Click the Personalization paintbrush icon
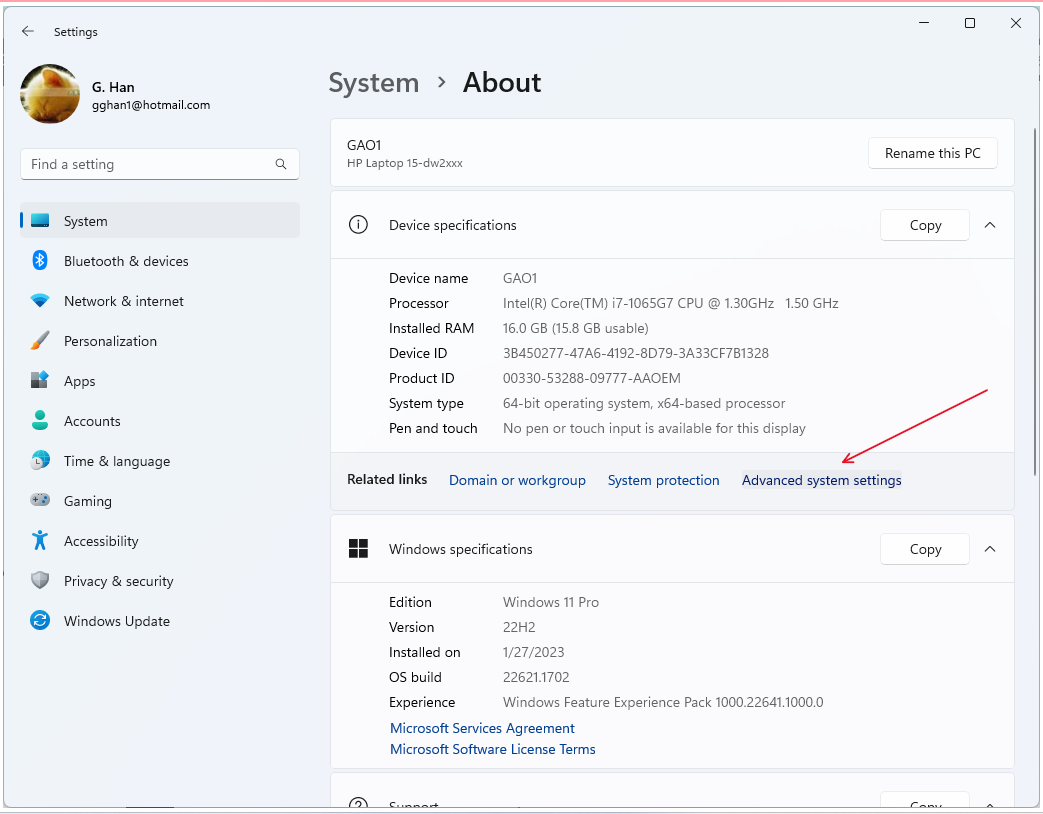The width and height of the screenshot is (1043, 814). pos(40,340)
